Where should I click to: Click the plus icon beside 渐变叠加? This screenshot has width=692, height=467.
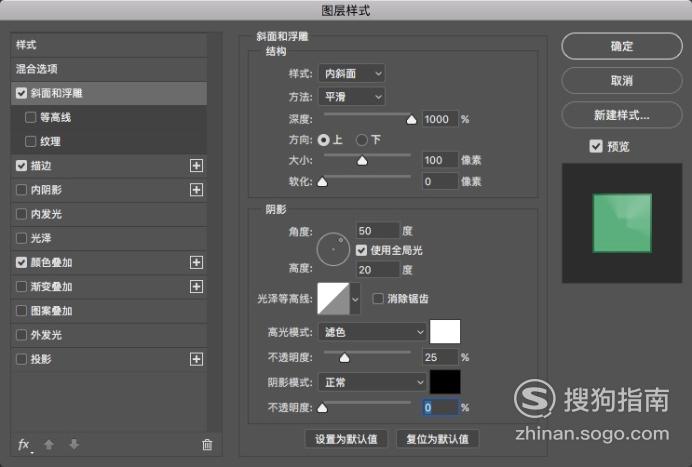(196, 287)
